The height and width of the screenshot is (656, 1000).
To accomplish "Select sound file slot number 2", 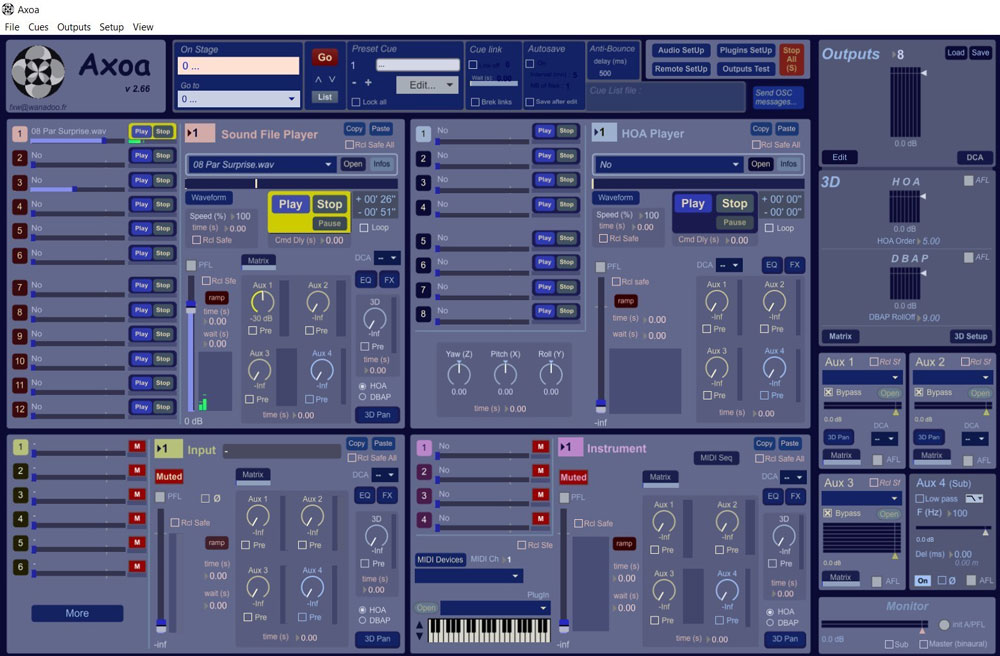I will [19, 158].
